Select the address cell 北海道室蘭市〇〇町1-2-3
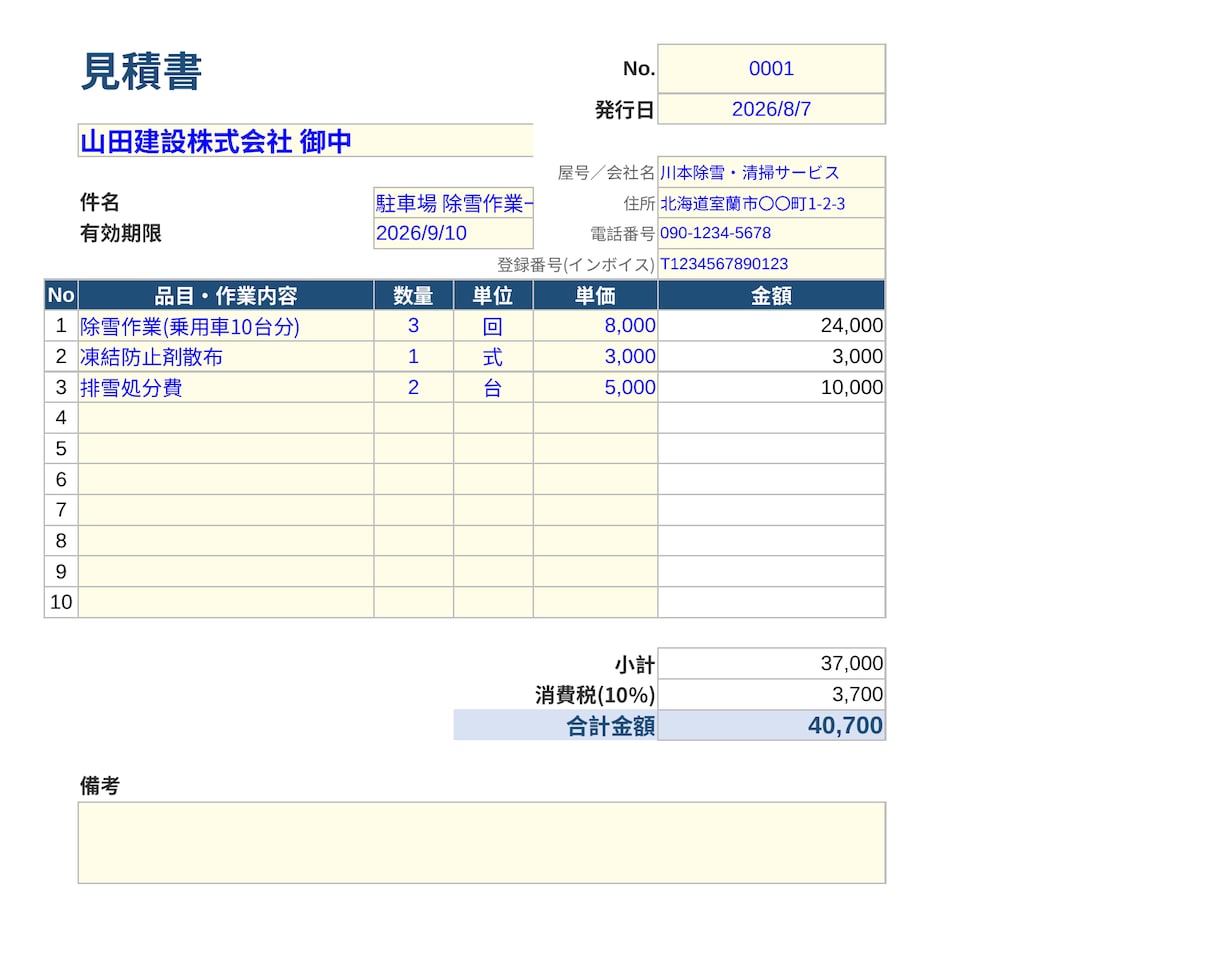This screenshot has height=966, width=1220. 771,204
